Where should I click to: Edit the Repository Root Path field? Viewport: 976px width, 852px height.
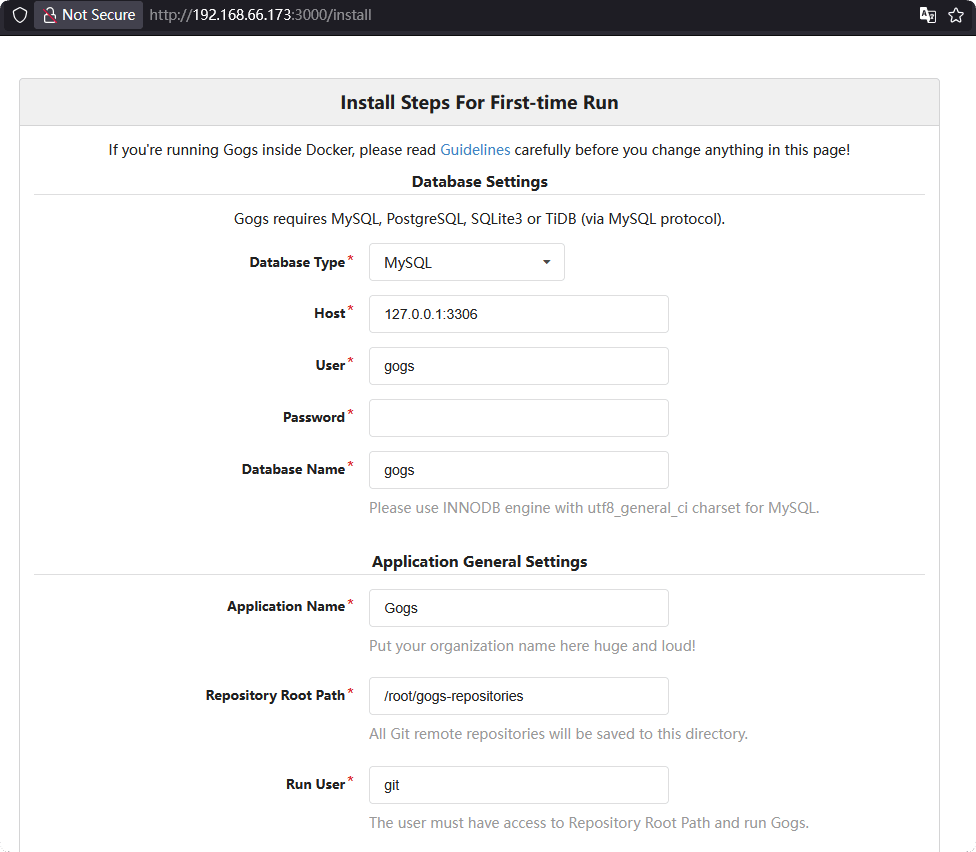click(x=518, y=696)
